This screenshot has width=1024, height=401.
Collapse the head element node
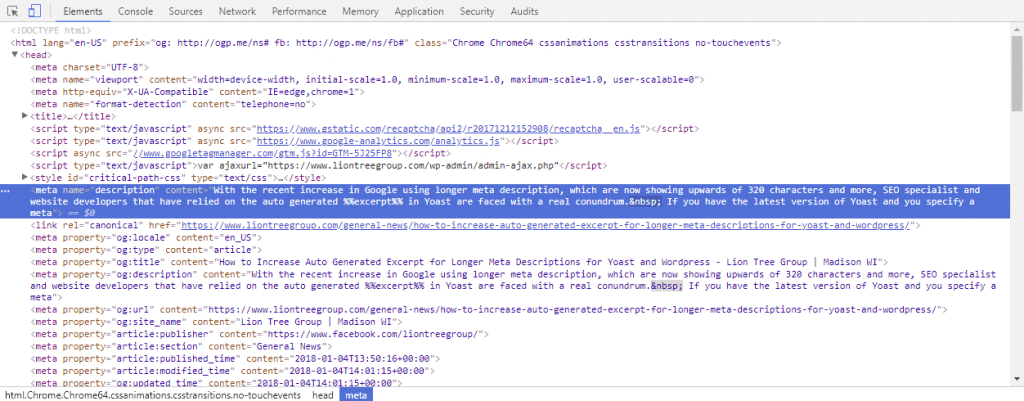[15, 55]
